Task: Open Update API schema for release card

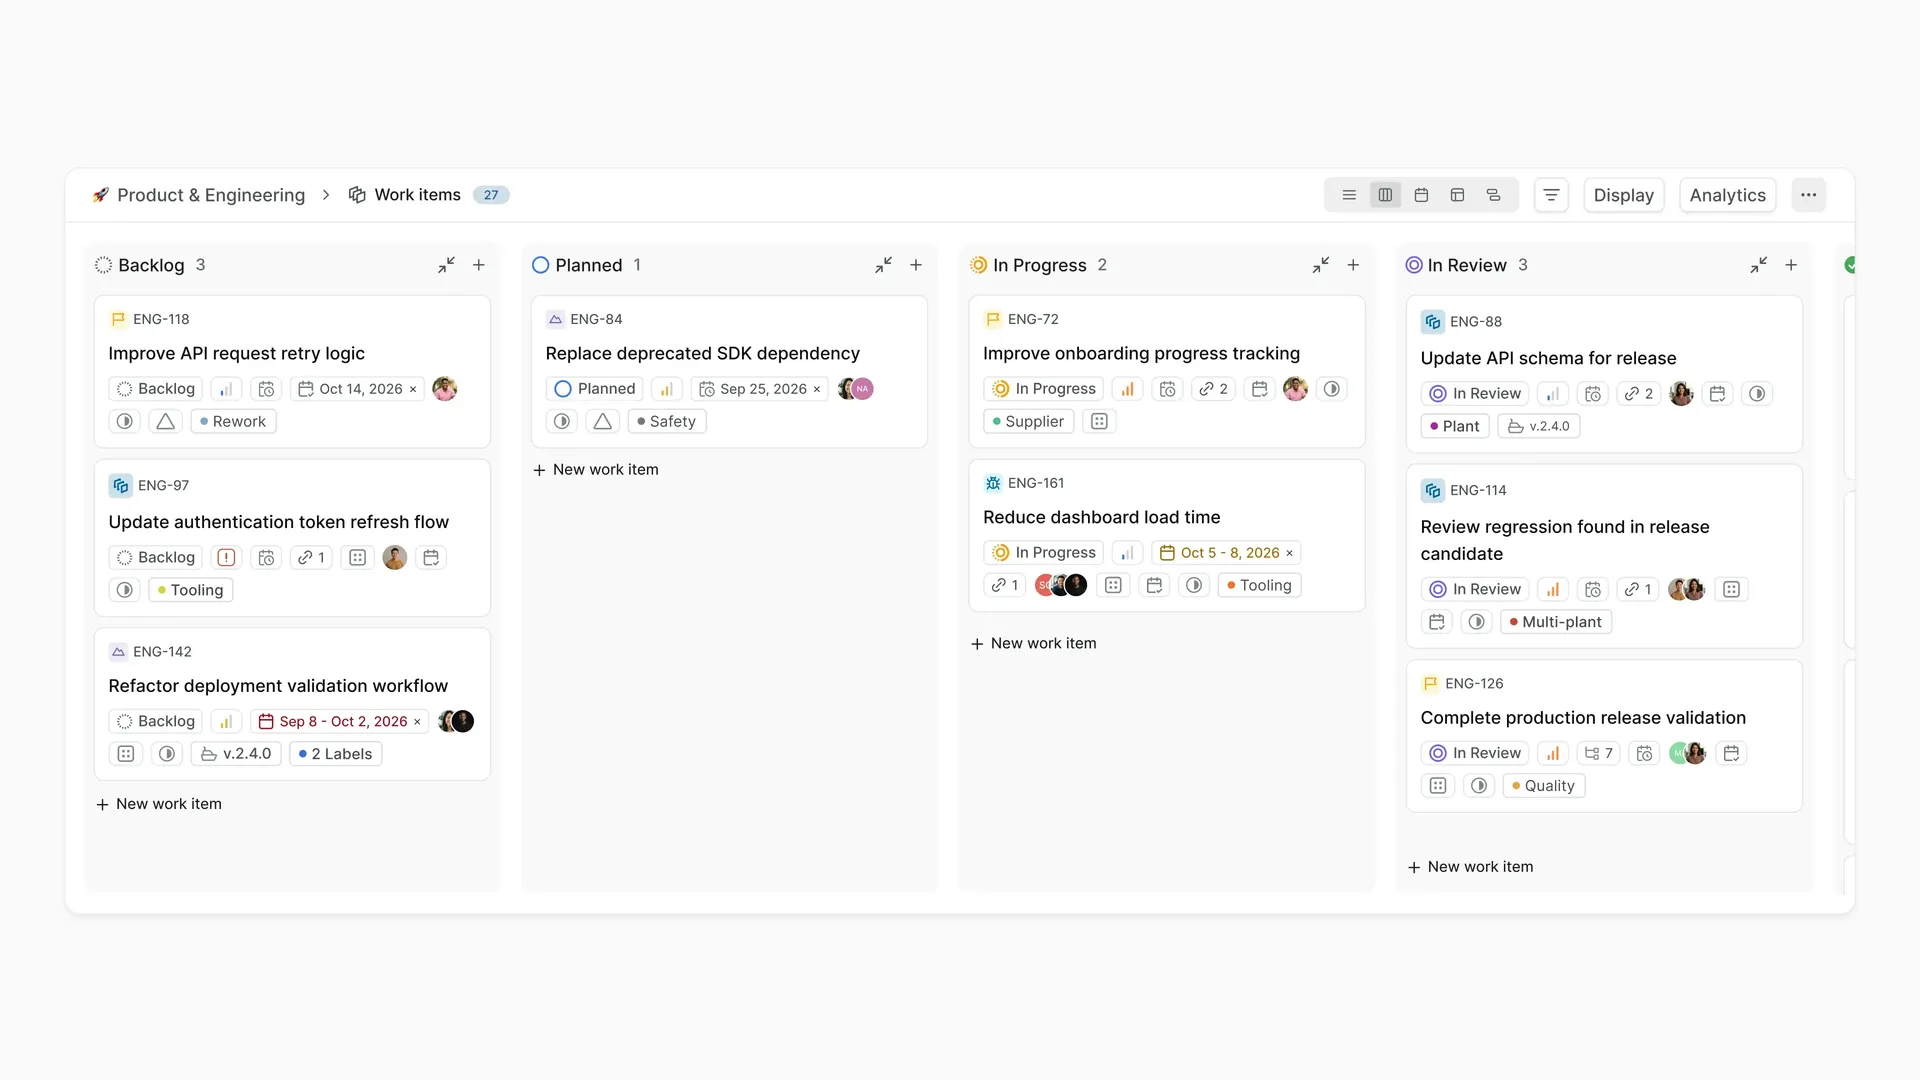Action: 1548,358
